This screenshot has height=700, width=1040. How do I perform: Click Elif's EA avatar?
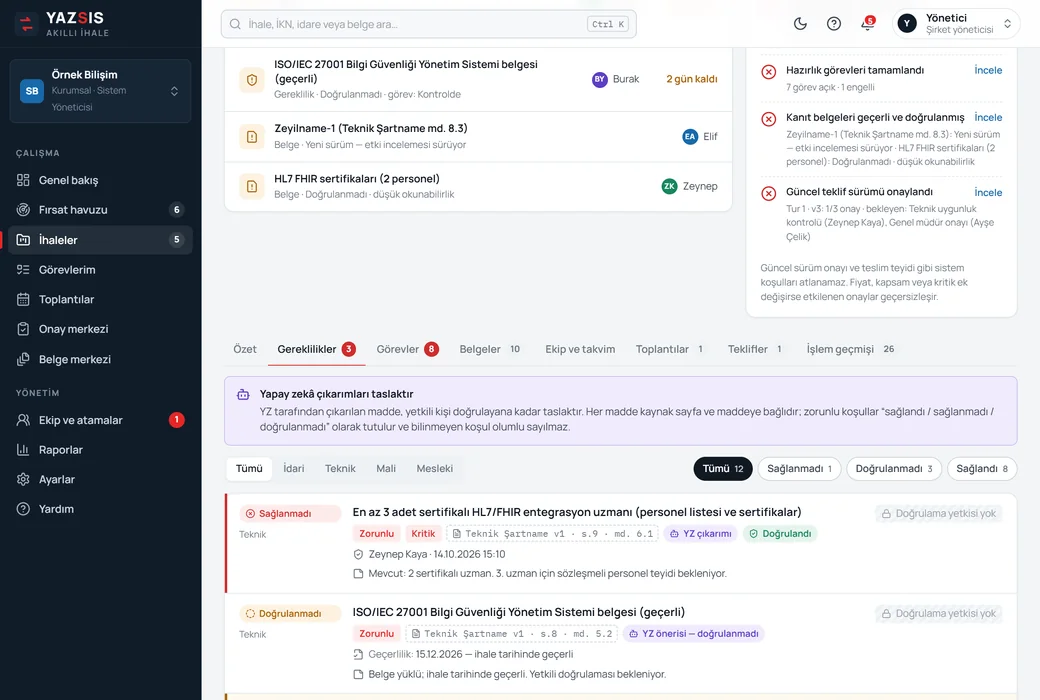(x=690, y=136)
